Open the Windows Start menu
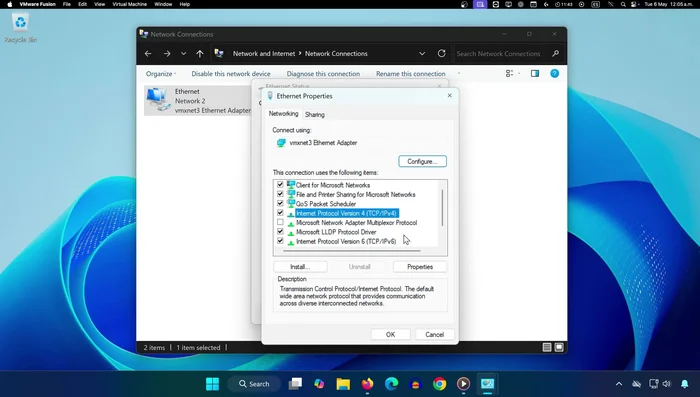The width and height of the screenshot is (700, 397). coord(212,384)
